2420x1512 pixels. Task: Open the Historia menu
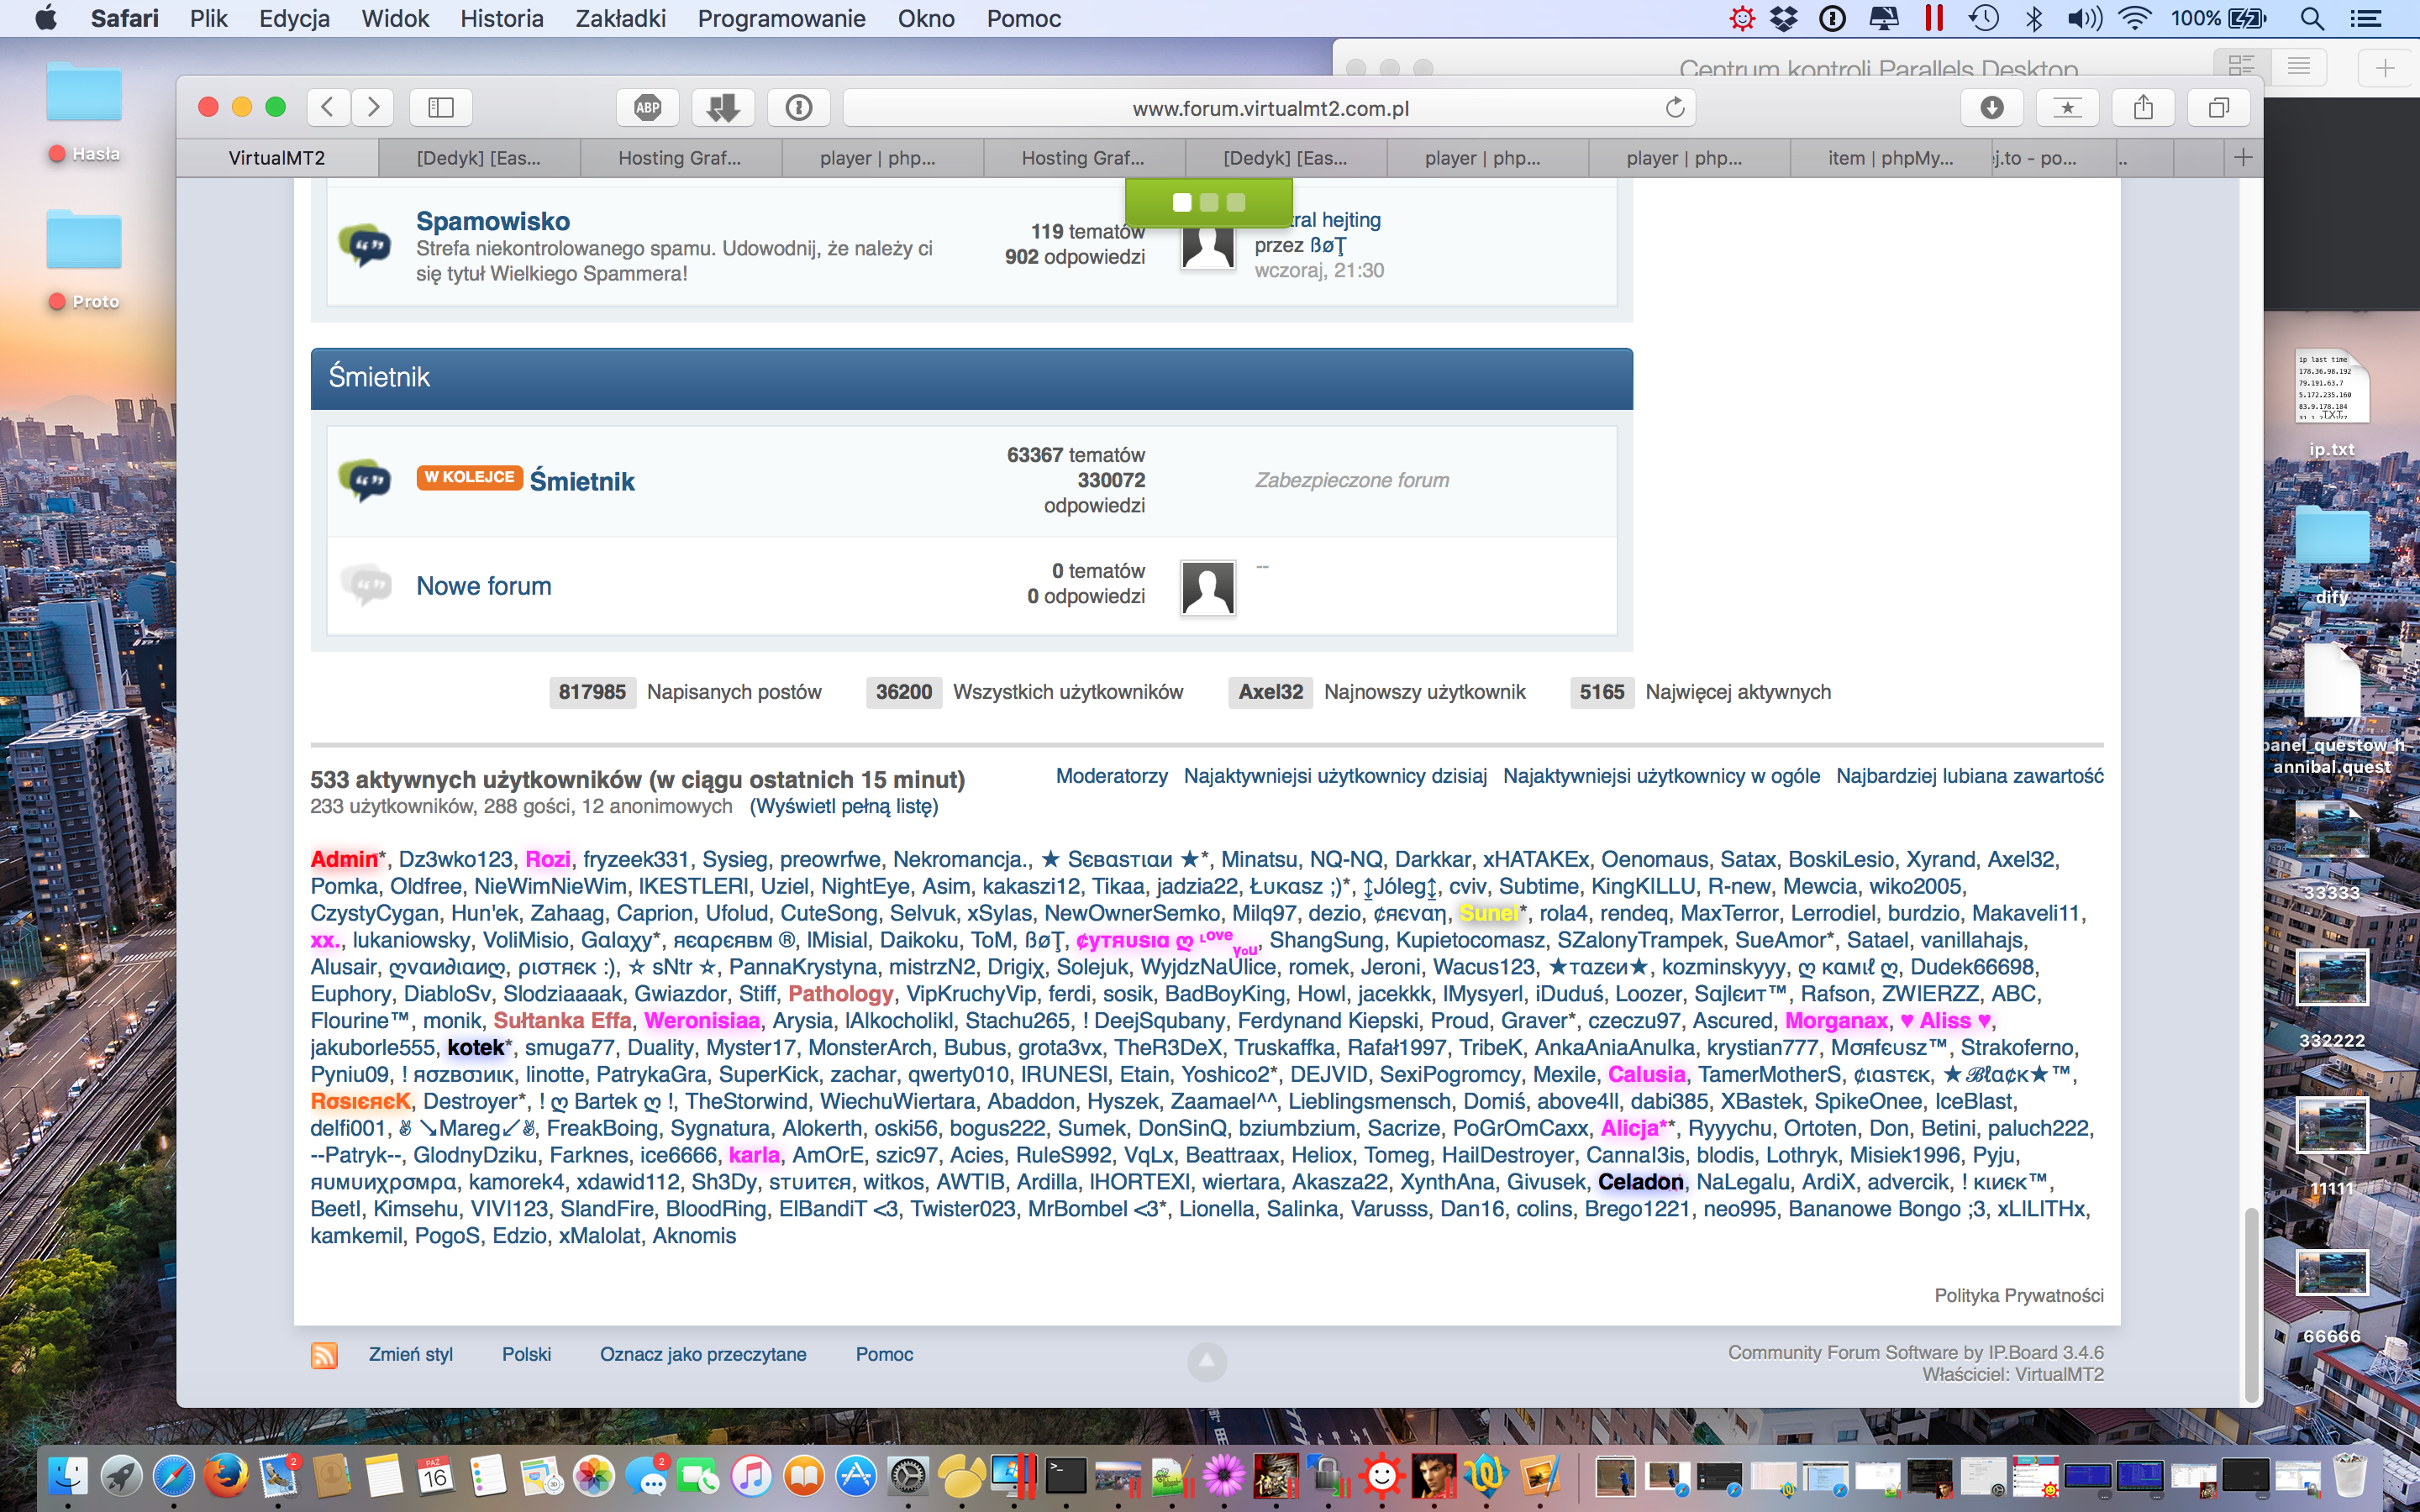502,18
